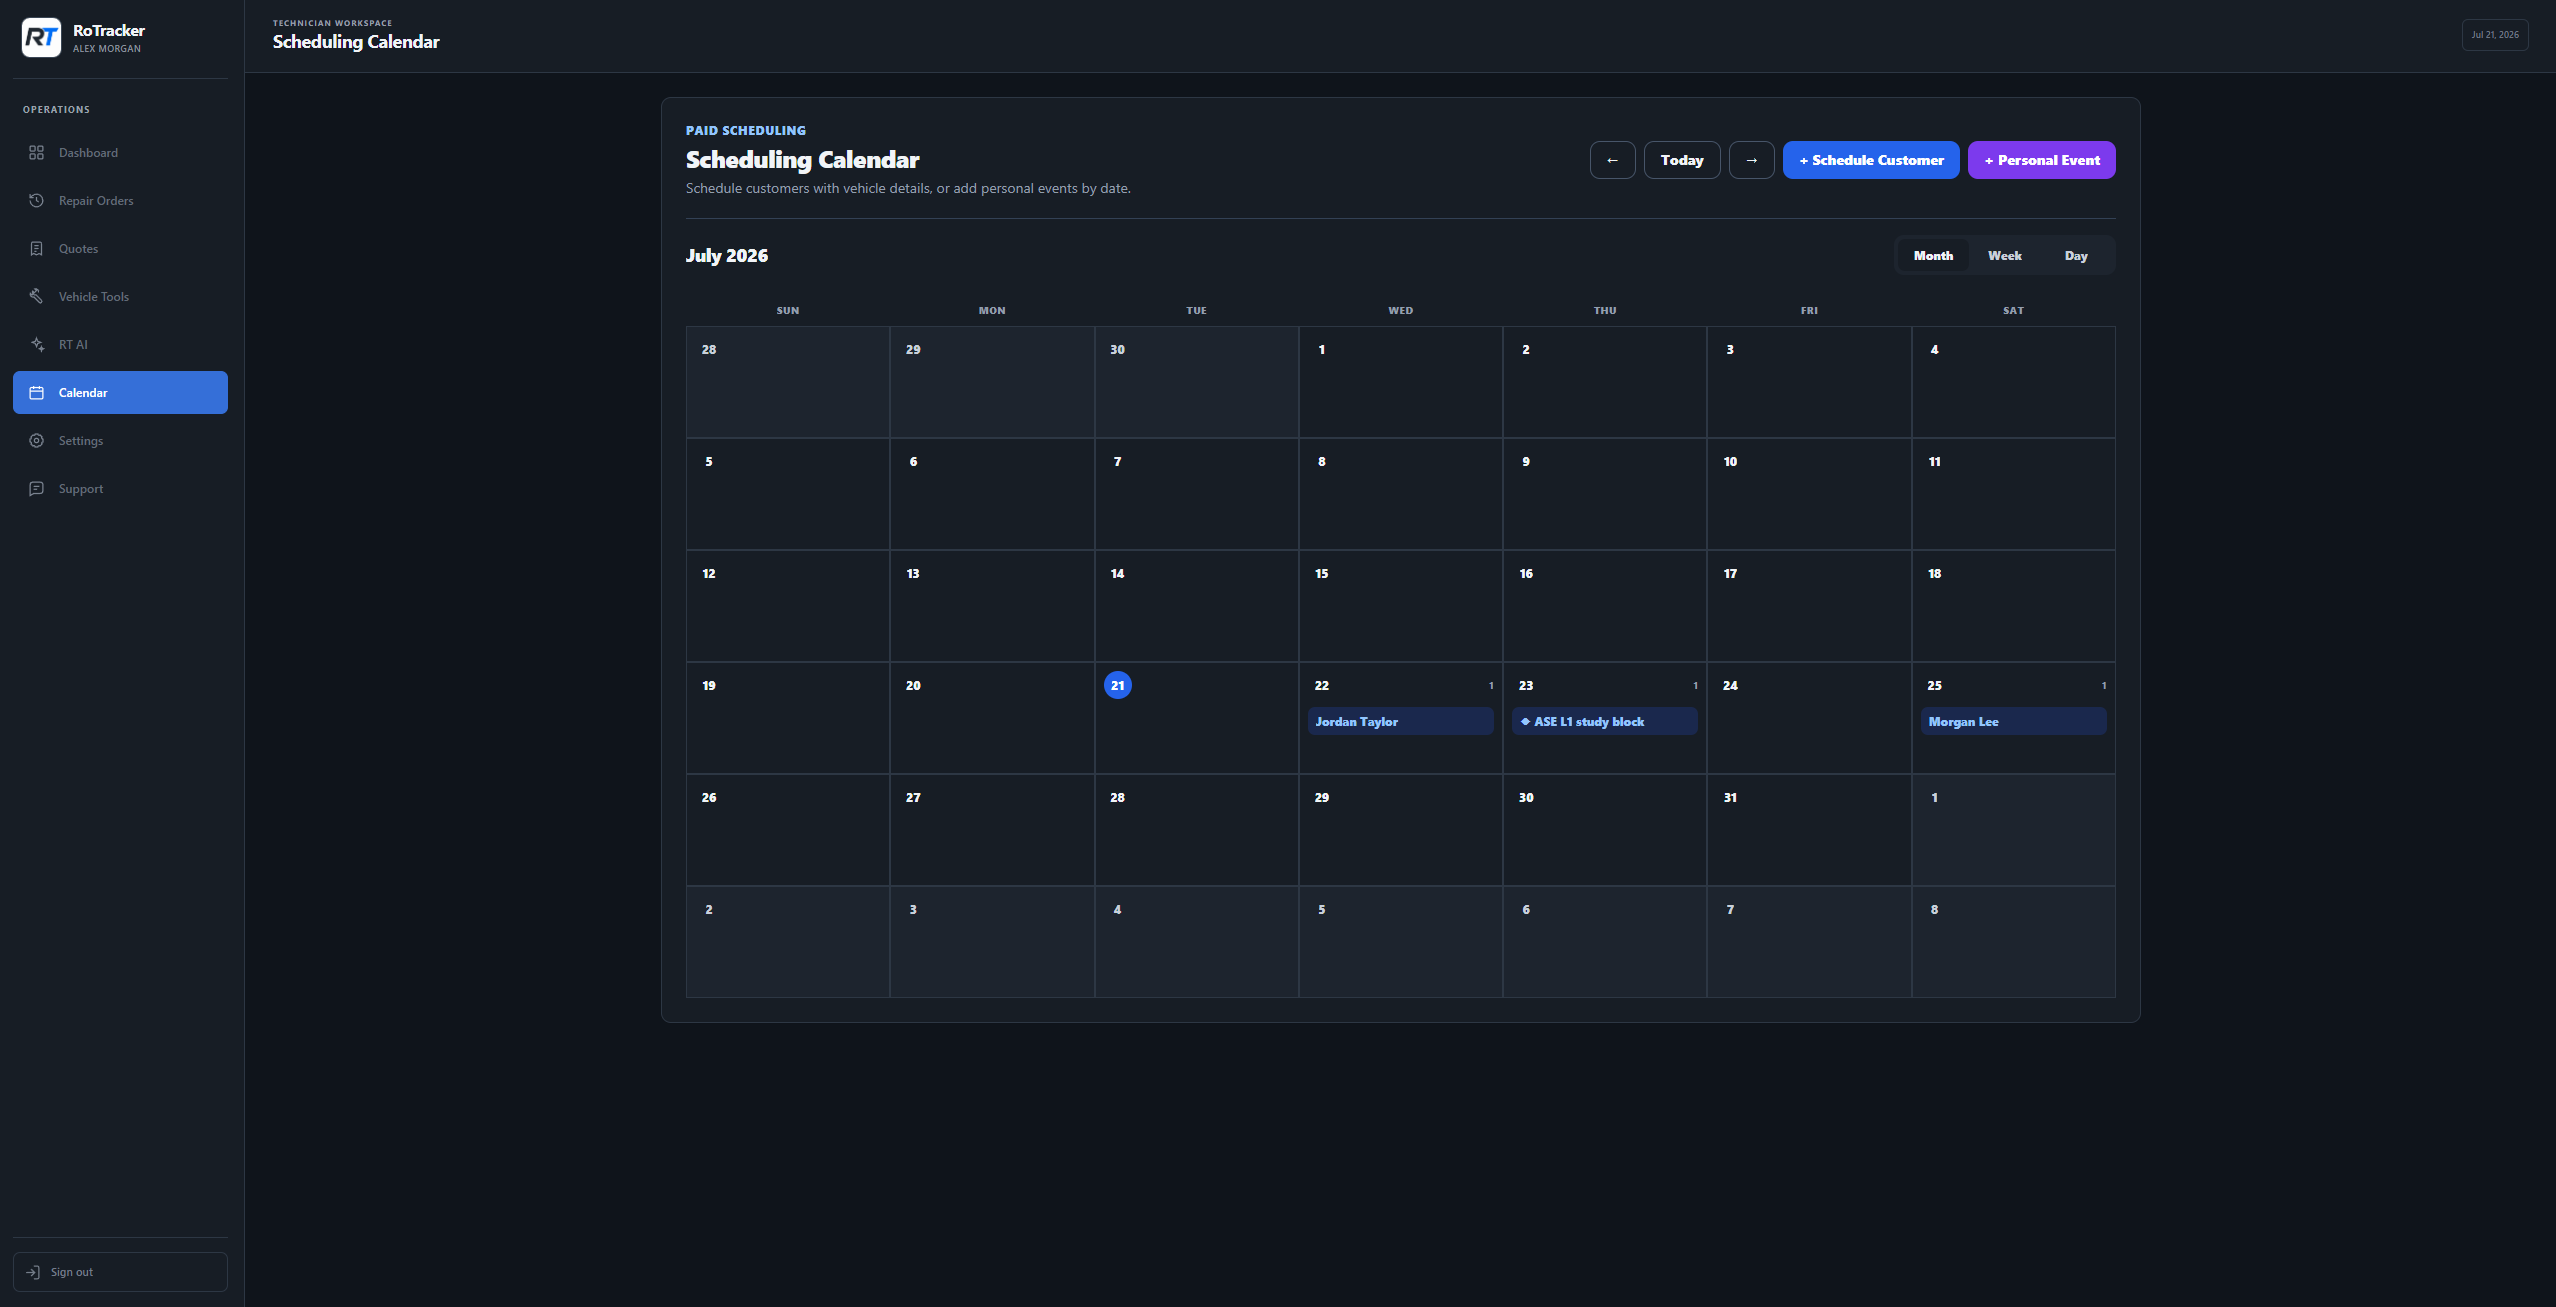Click the Dashboard grid icon in sidebar
Image resolution: width=2556 pixels, height=1307 pixels.
pos(37,153)
